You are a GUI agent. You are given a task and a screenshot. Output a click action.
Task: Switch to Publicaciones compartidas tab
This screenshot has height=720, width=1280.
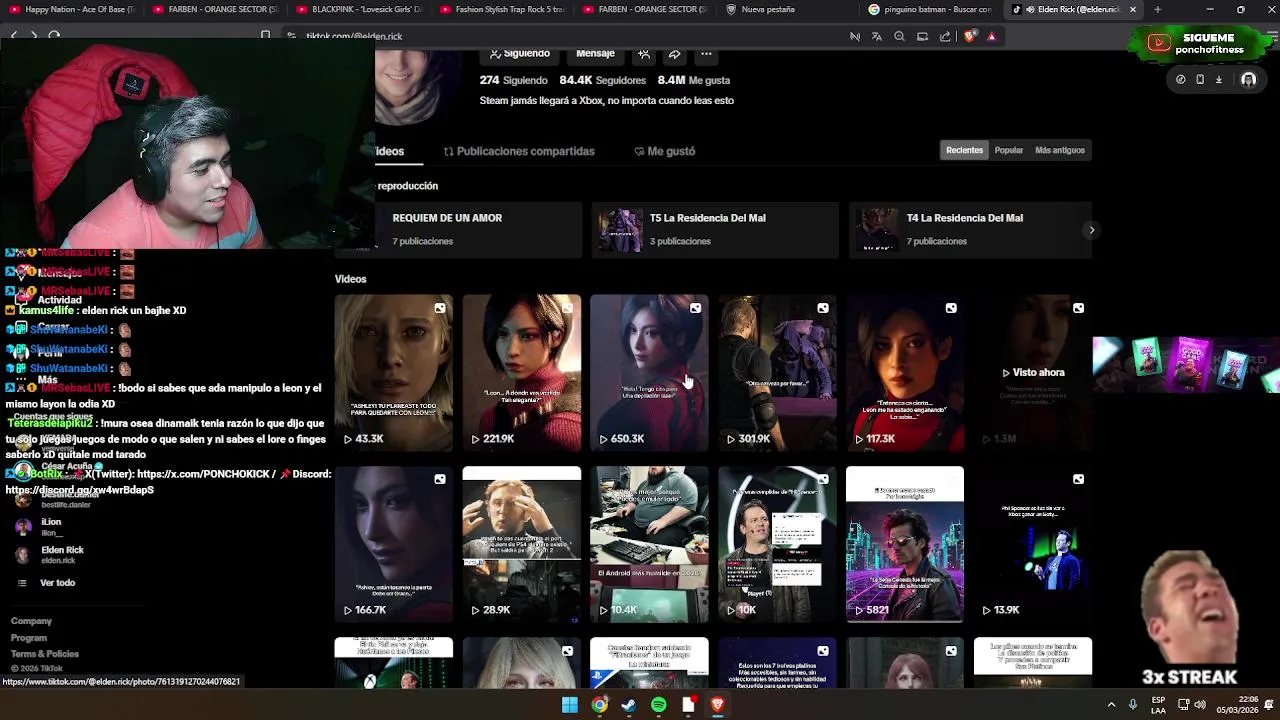coord(519,151)
